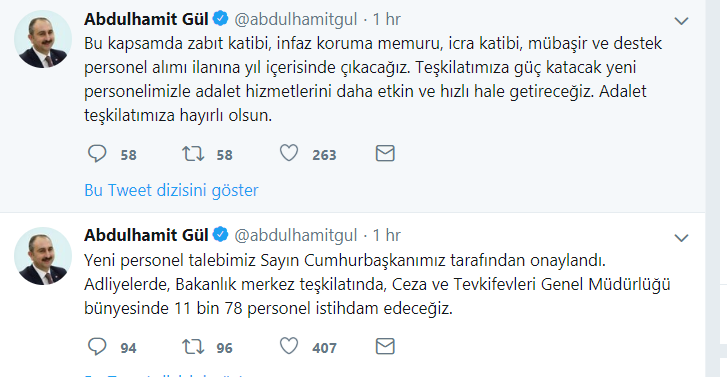727x377 pixels.
Task: Click Abdulhamit Gül name in second tweet
Action: click(x=146, y=236)
